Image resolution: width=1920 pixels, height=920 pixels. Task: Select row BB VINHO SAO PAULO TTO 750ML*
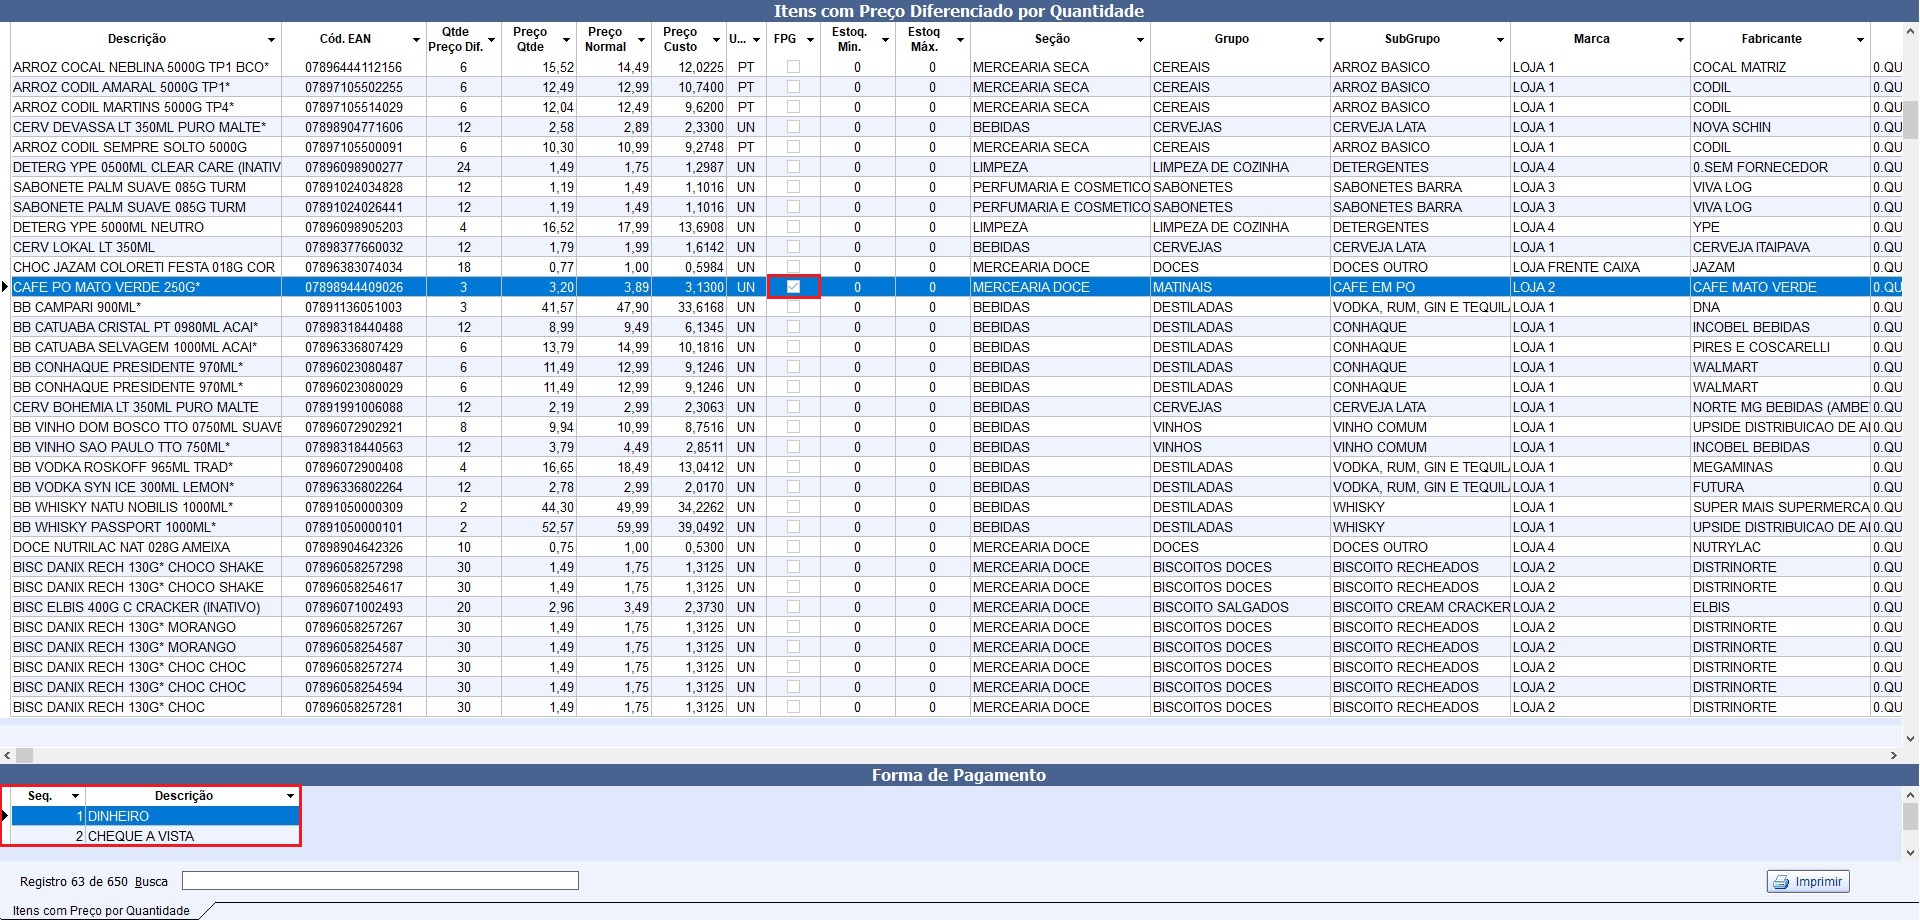click(x=956, y=447)
